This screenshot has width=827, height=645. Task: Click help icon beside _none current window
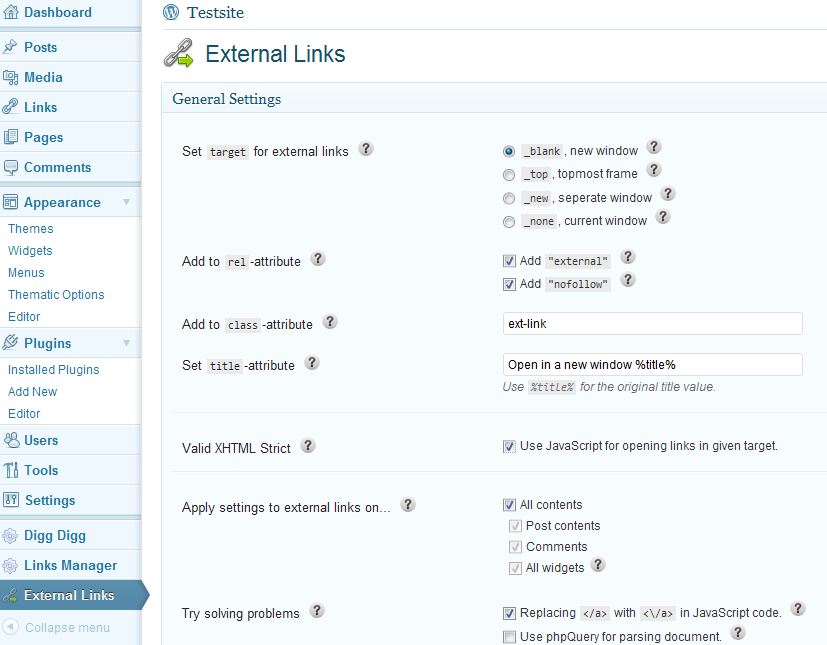point(663,217)
